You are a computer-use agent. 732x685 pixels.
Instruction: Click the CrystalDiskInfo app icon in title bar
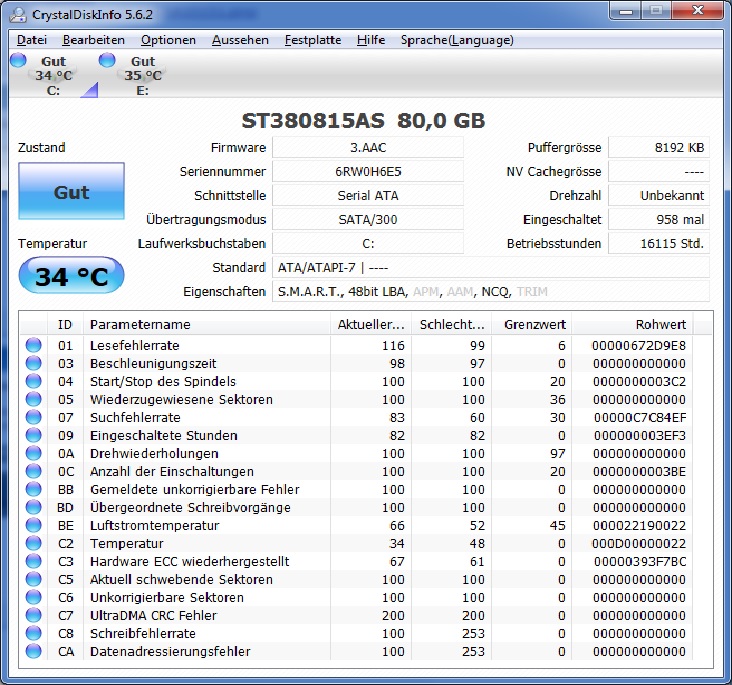(18, 14)
